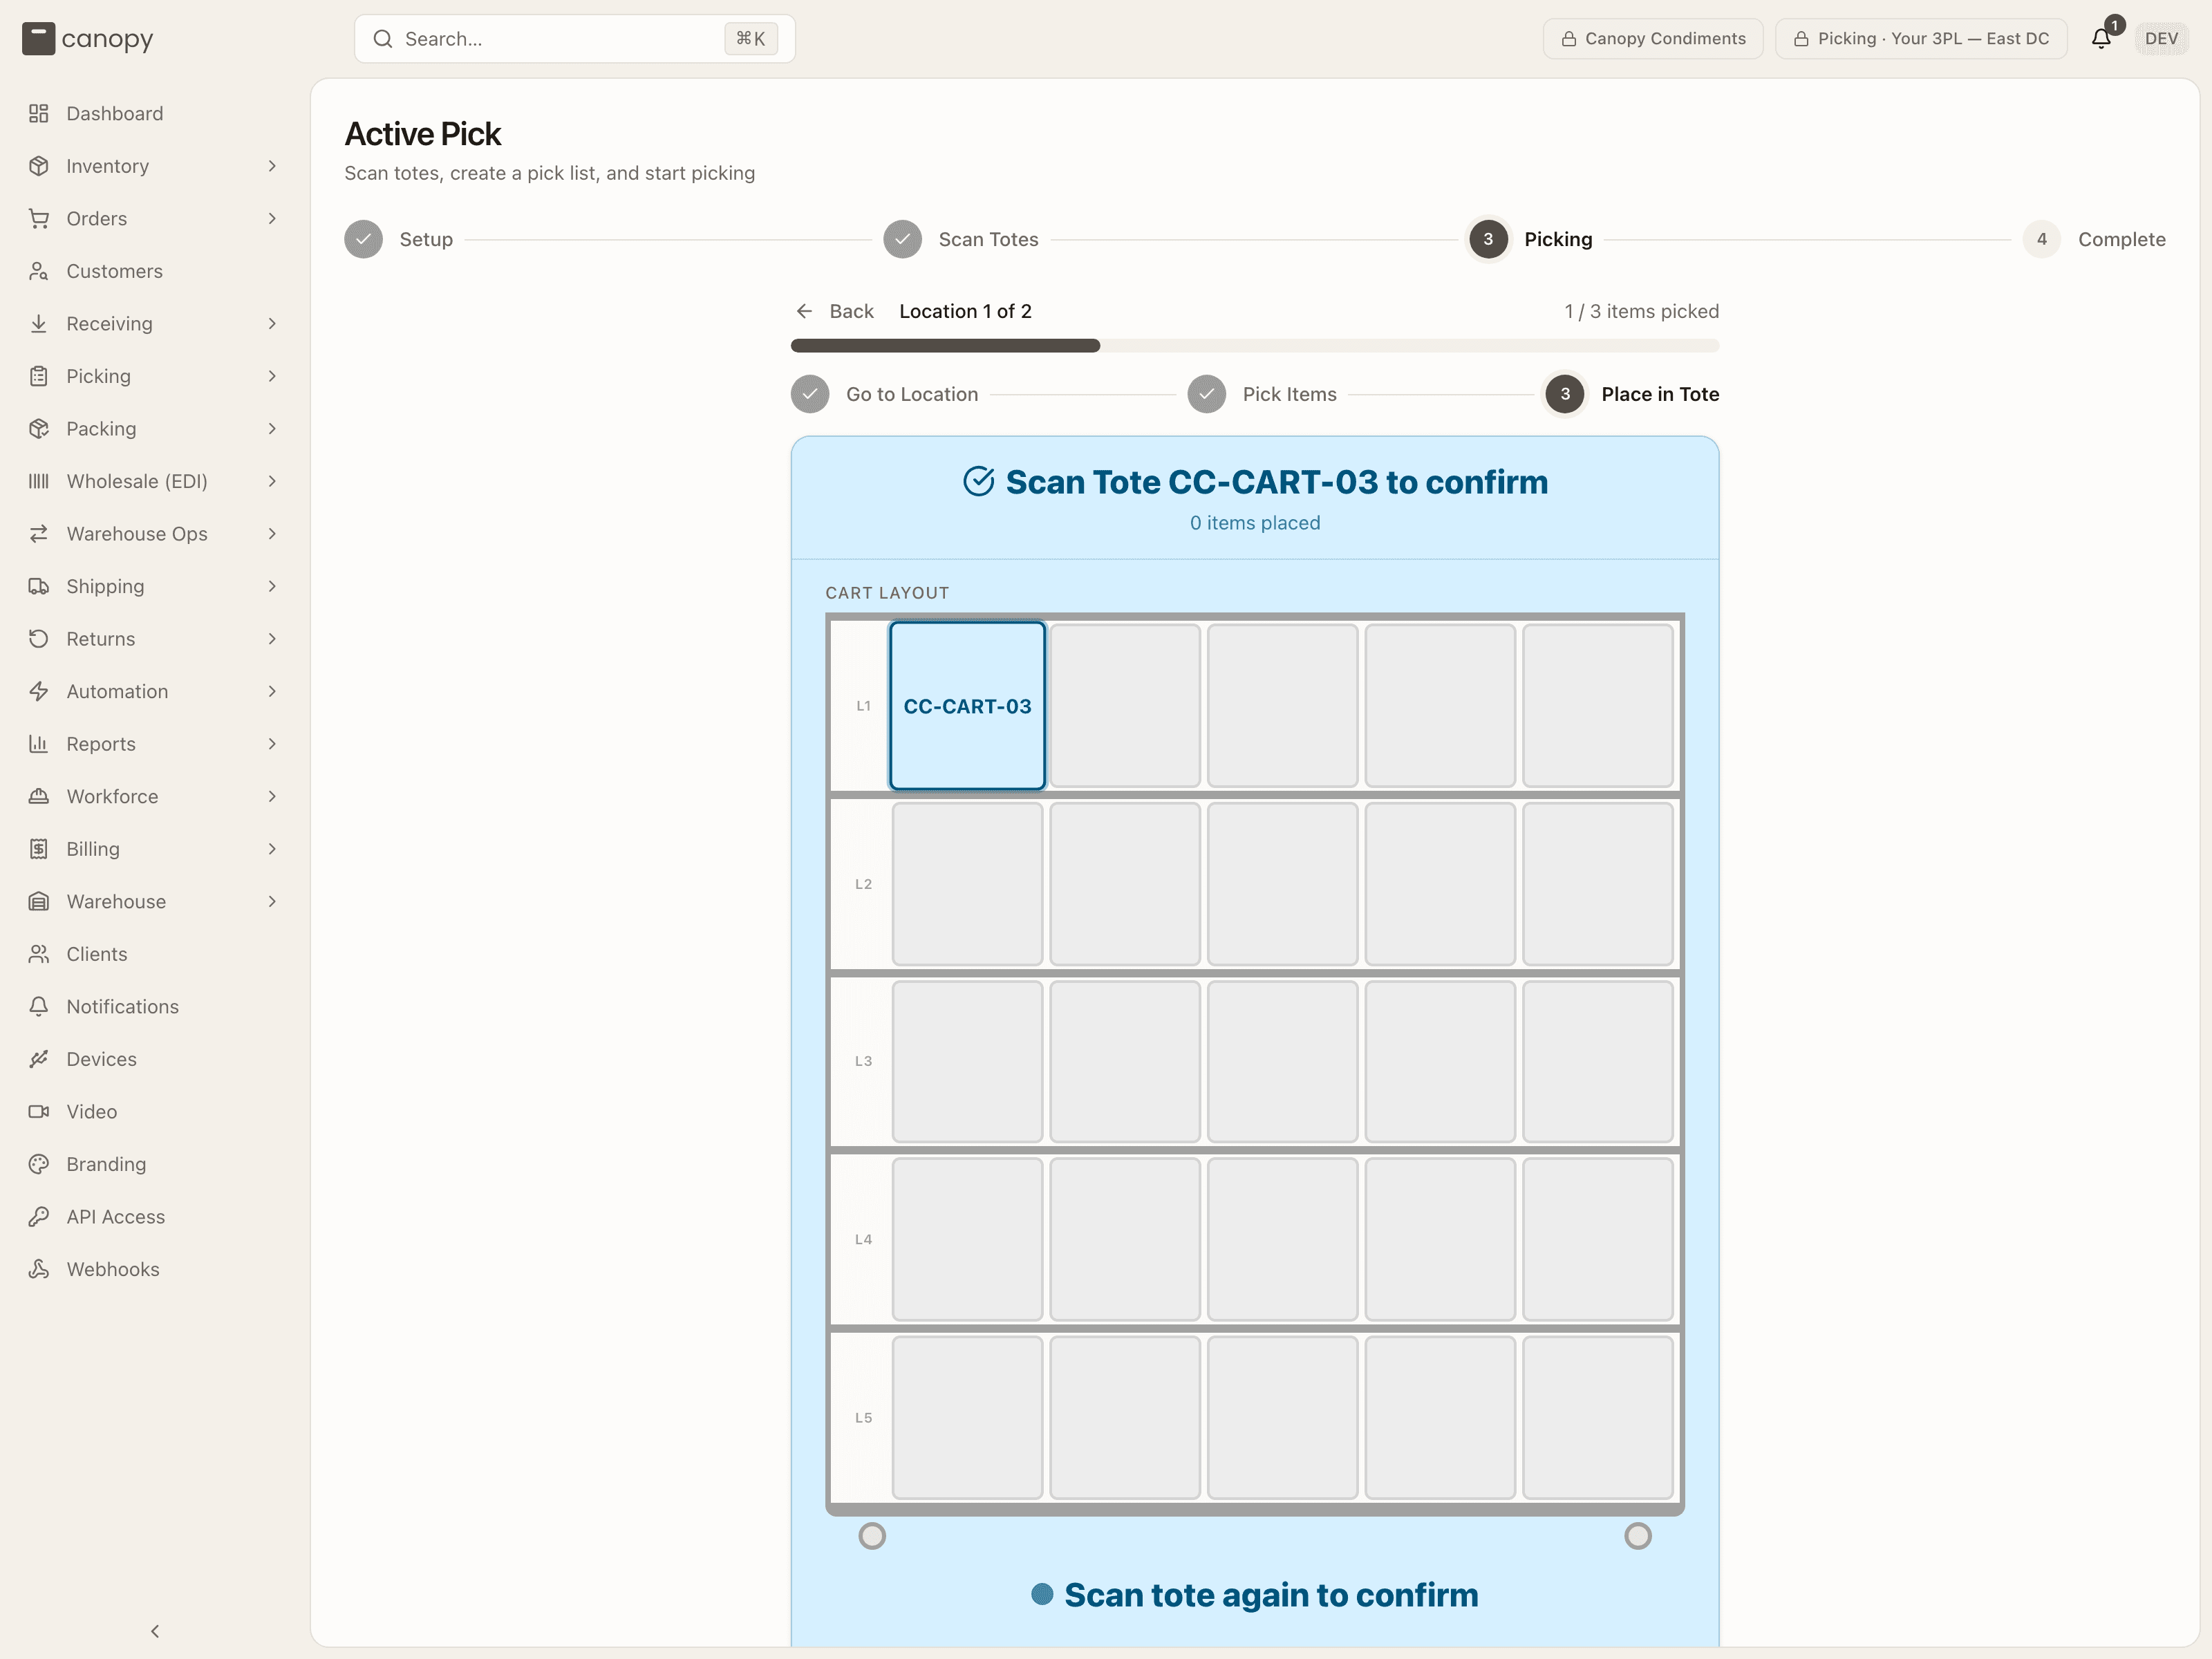The height and width of the screenshot is (1659, 2212).
Task: Collapse the sidebar with bottom chevron
Action: [155, 1631]
